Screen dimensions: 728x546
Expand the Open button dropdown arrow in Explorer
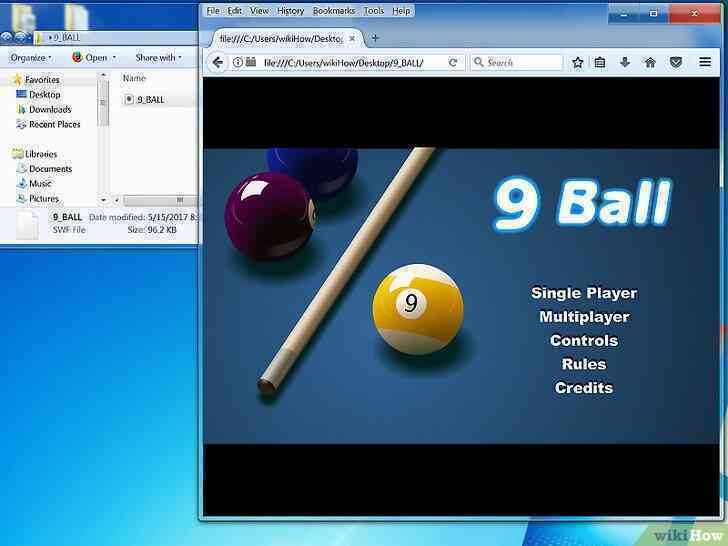(114, 58)
